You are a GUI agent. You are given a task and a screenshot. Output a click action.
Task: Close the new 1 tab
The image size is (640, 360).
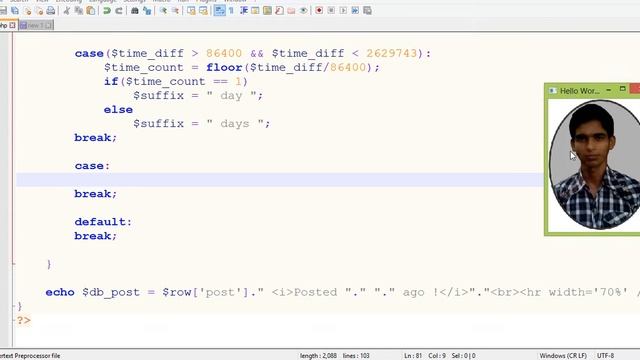(x=49, y=25)
